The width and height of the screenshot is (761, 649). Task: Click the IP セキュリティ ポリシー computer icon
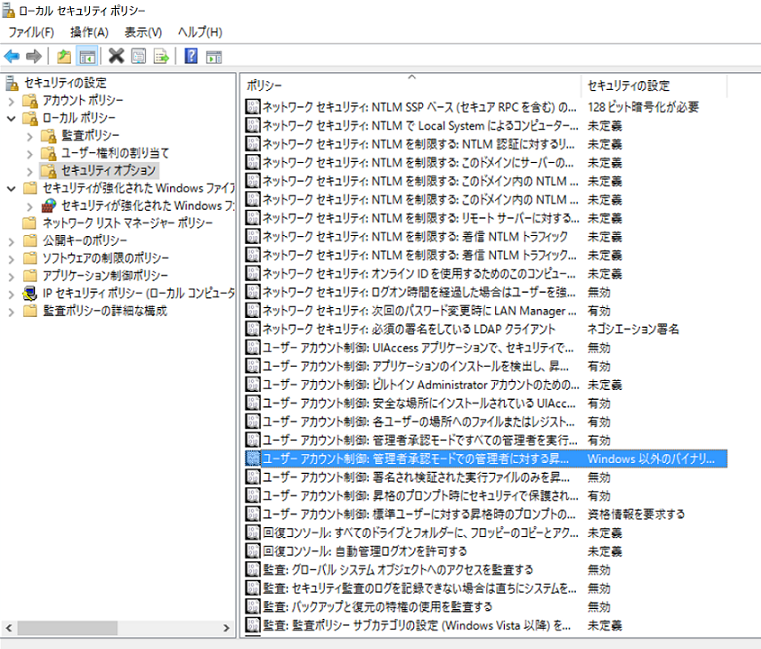30,293
